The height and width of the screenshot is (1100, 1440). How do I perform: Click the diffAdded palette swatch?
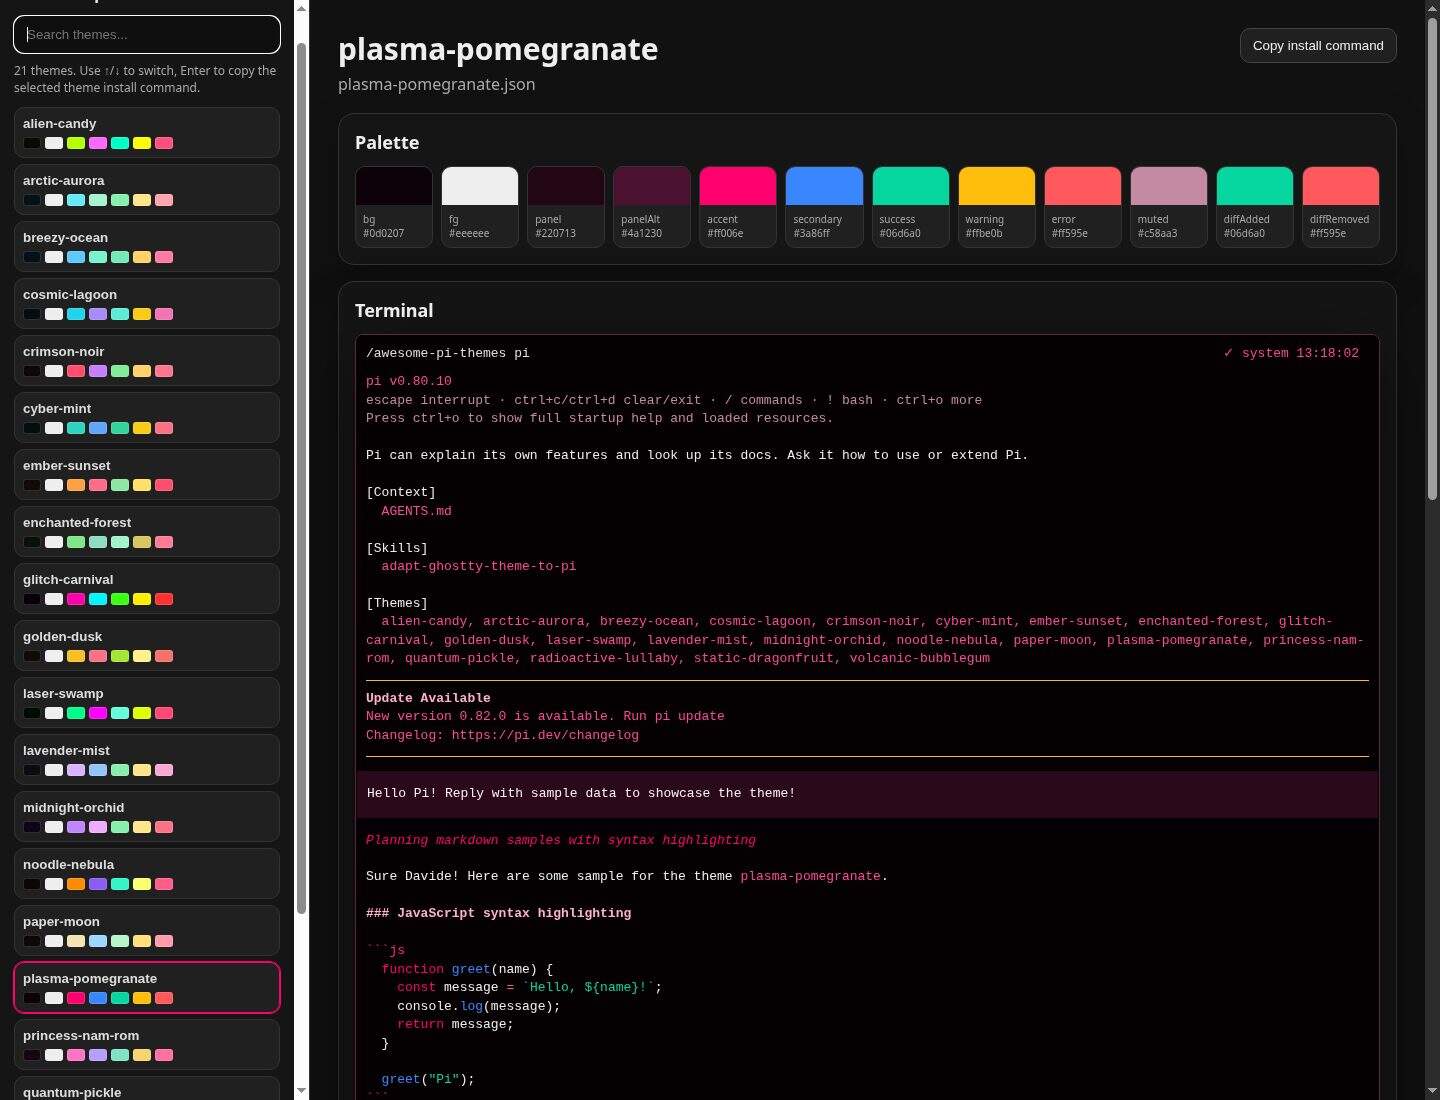coord(1255,206)
